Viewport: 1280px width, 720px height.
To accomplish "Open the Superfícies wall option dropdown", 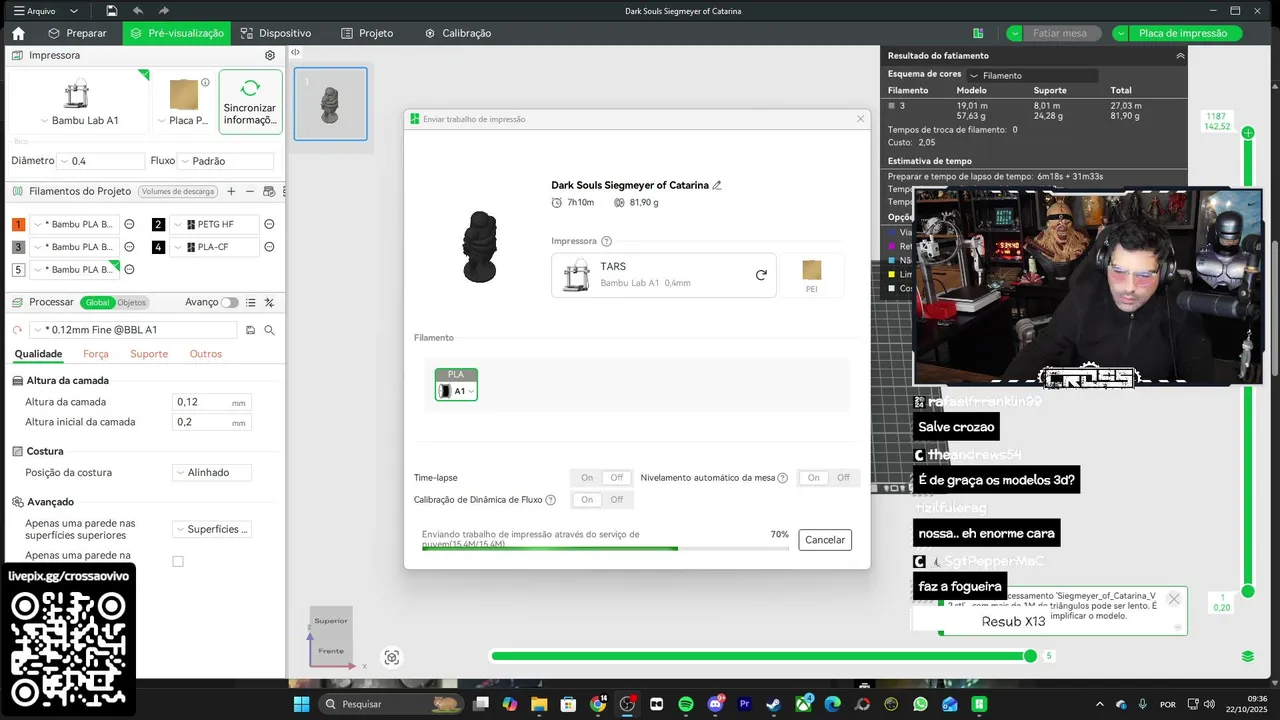I will (x=212, y=529).
